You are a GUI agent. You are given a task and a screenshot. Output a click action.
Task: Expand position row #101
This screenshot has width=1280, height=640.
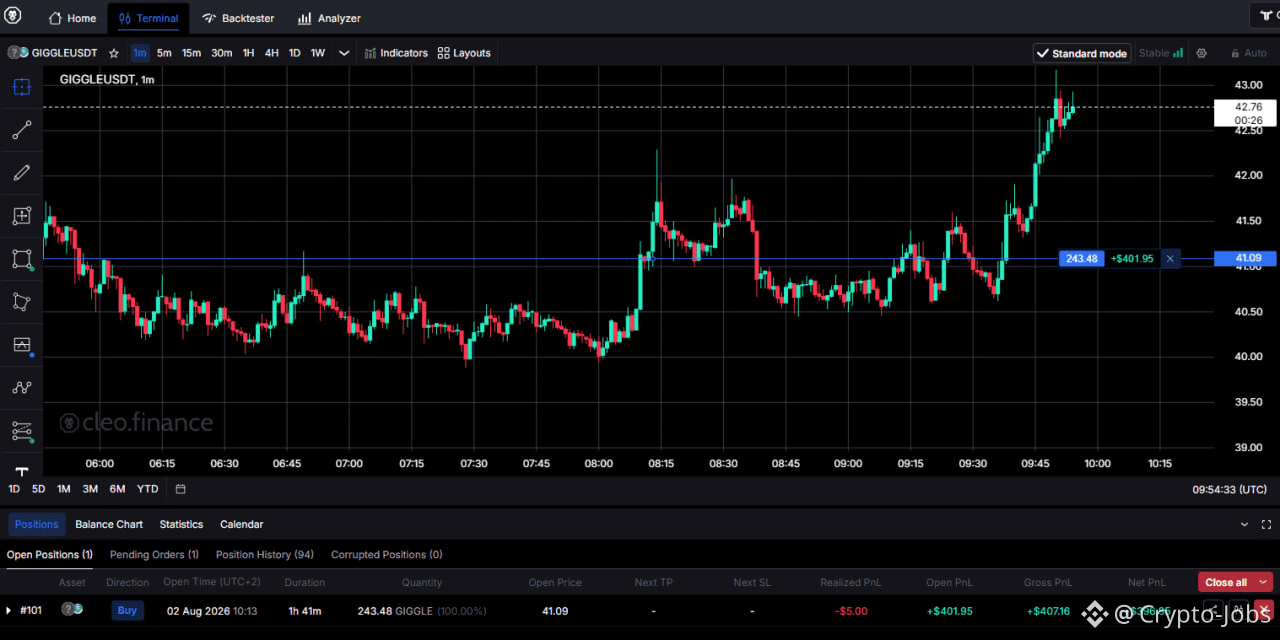click(9, 610)
